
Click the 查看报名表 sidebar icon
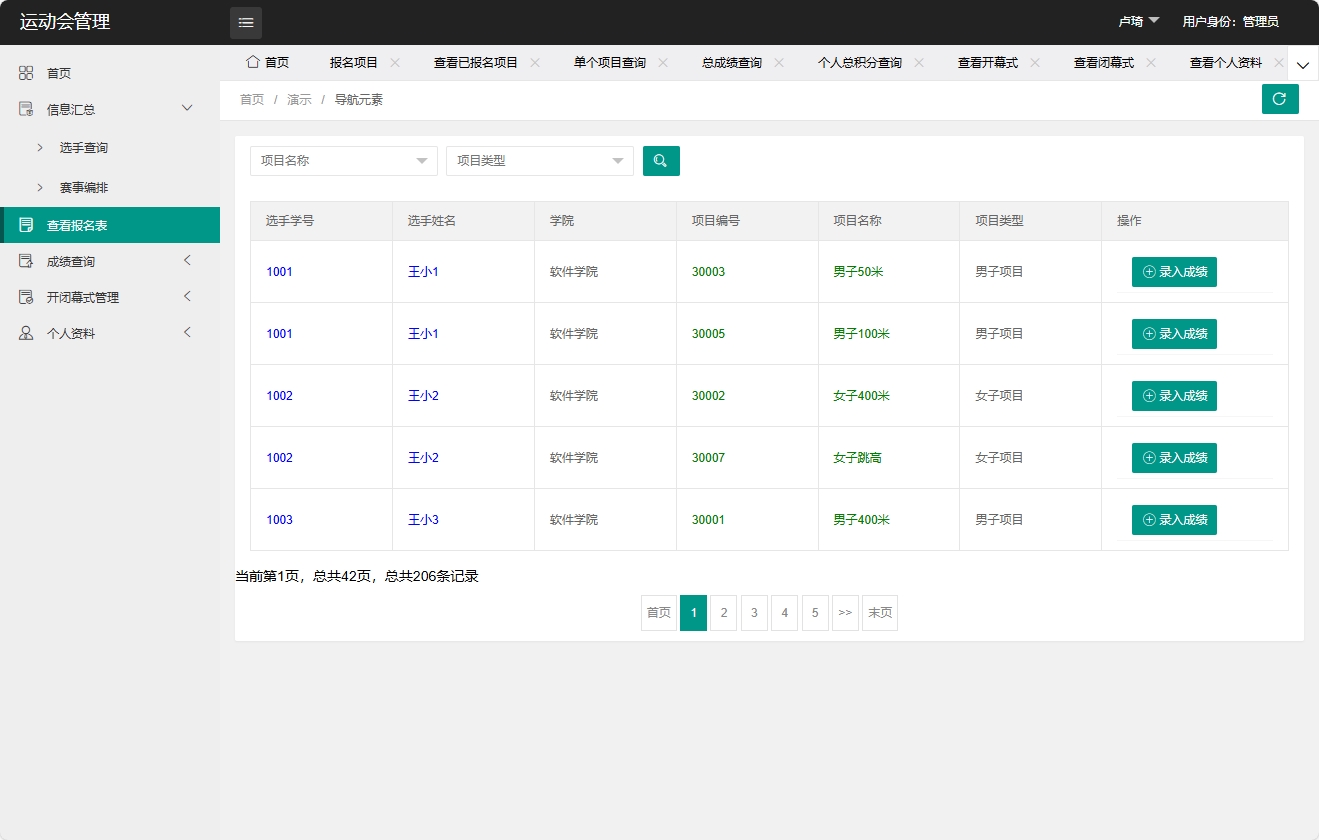(24, 224)
